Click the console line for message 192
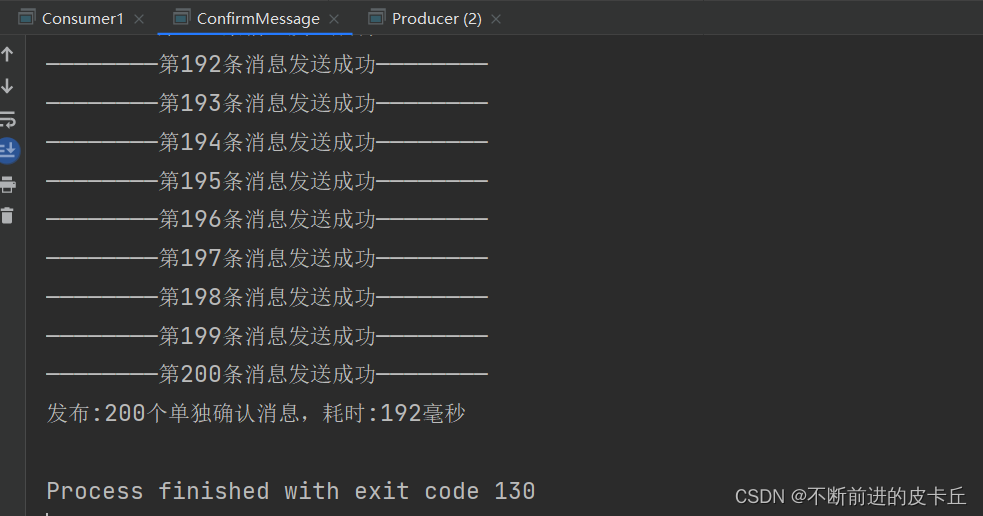 tap(267, 65)
